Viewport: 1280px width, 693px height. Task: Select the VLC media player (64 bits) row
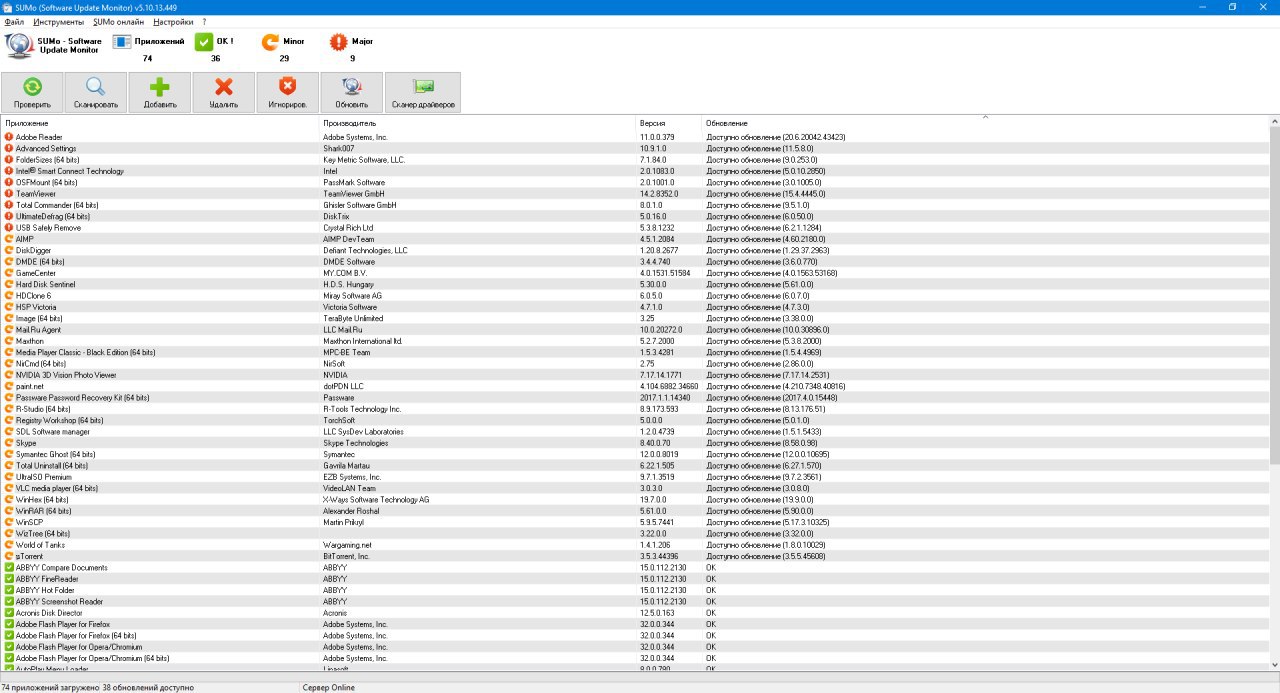635,488
